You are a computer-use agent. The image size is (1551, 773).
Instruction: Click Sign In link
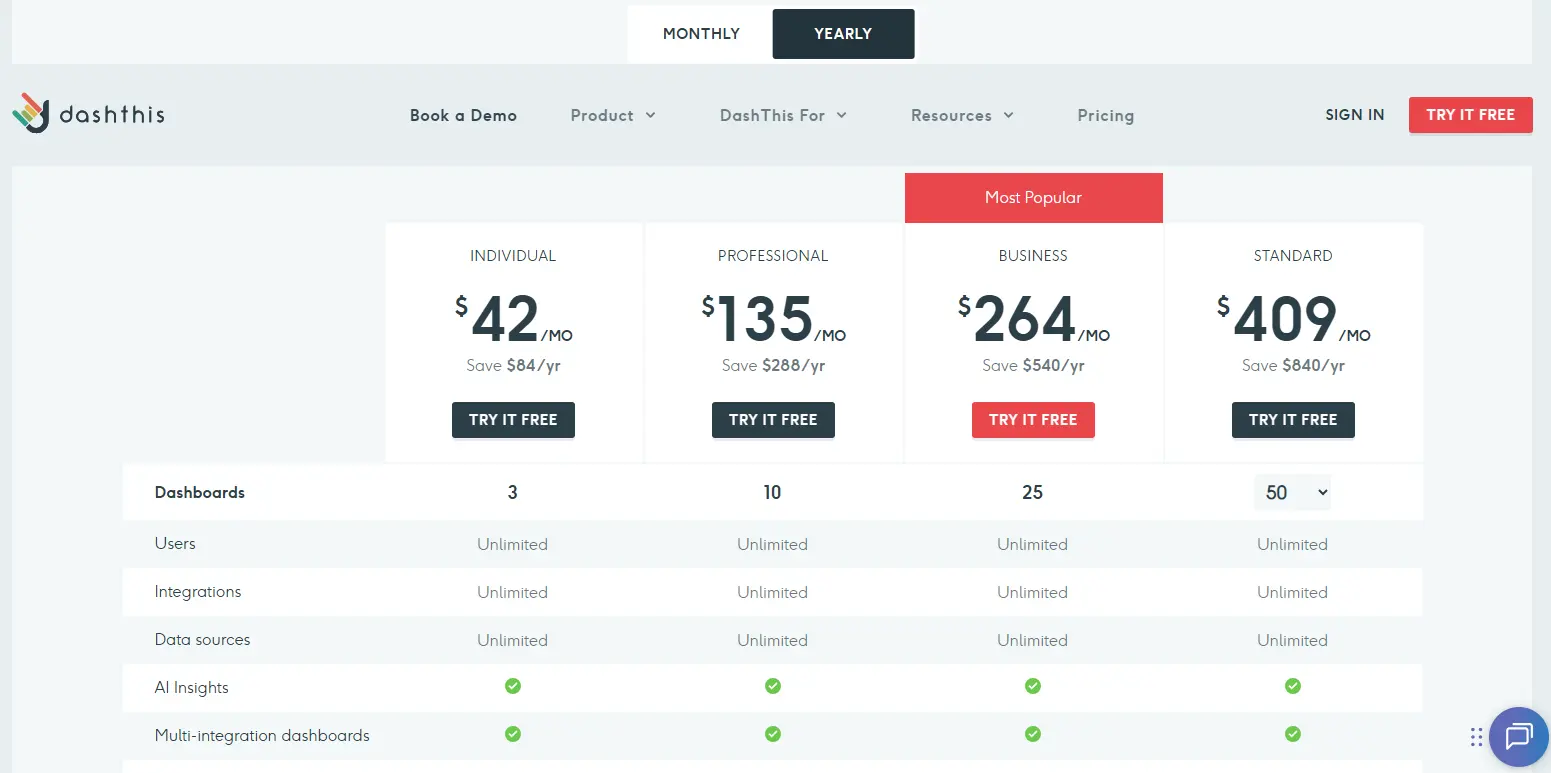[x=1354, y=115]
